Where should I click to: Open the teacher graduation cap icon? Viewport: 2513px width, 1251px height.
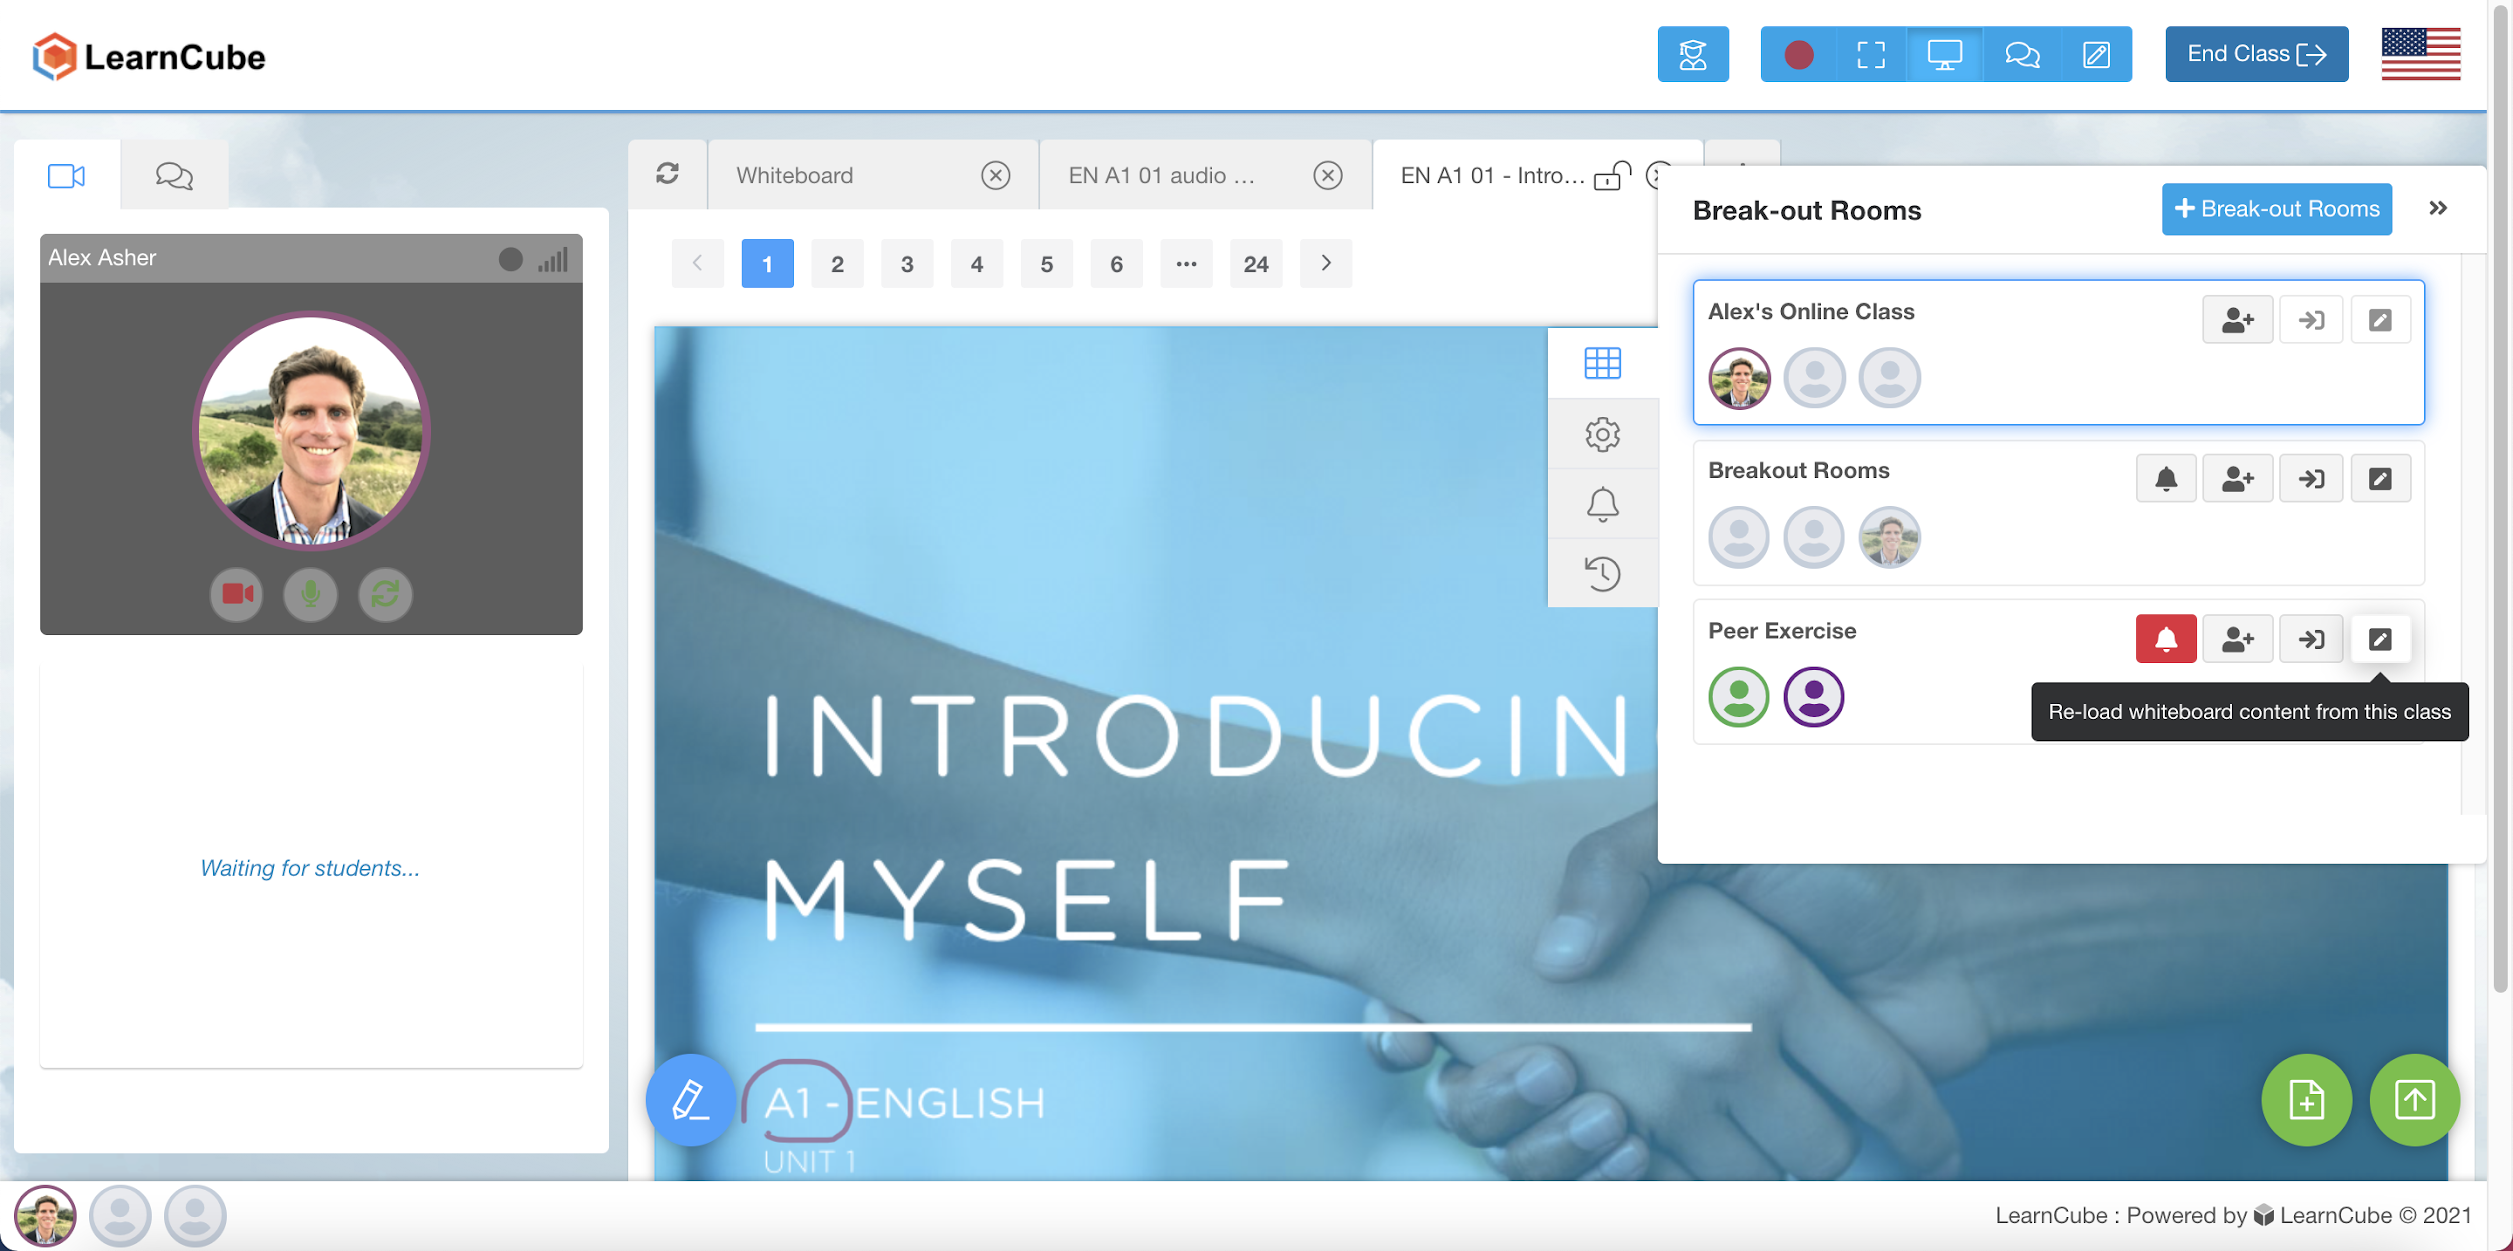(1692, 54)
